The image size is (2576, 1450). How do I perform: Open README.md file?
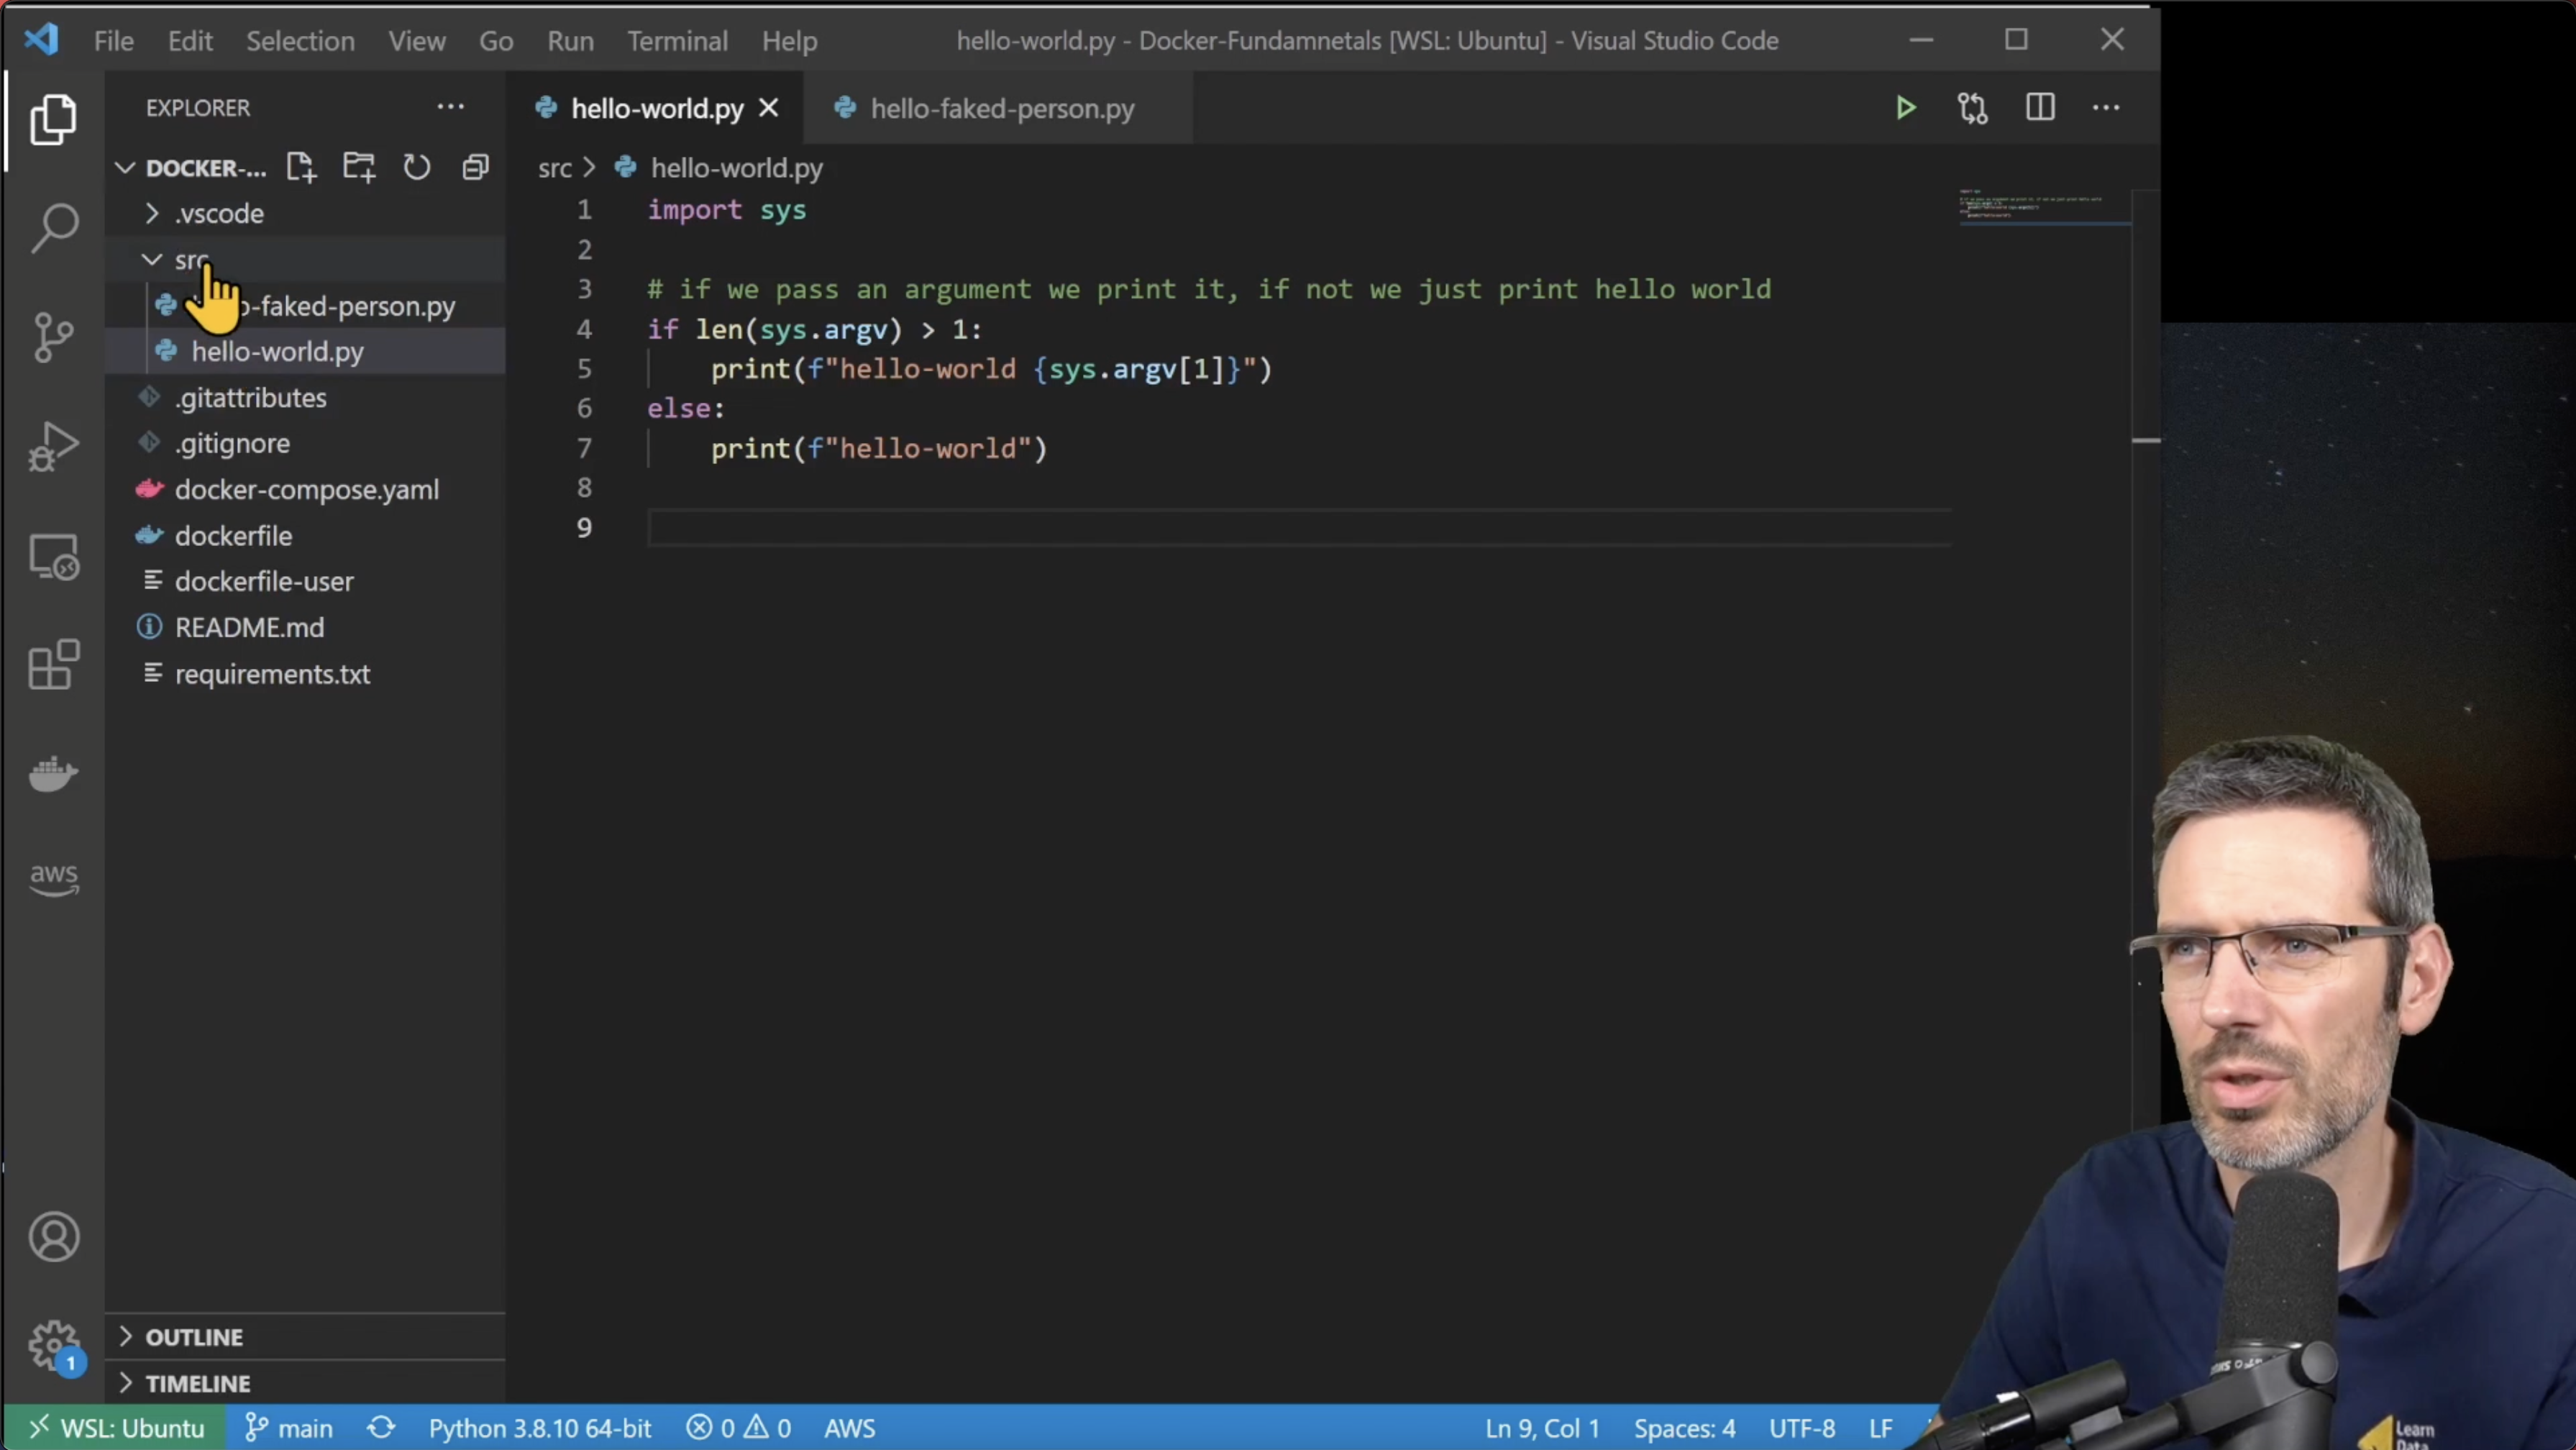(305, 627)
